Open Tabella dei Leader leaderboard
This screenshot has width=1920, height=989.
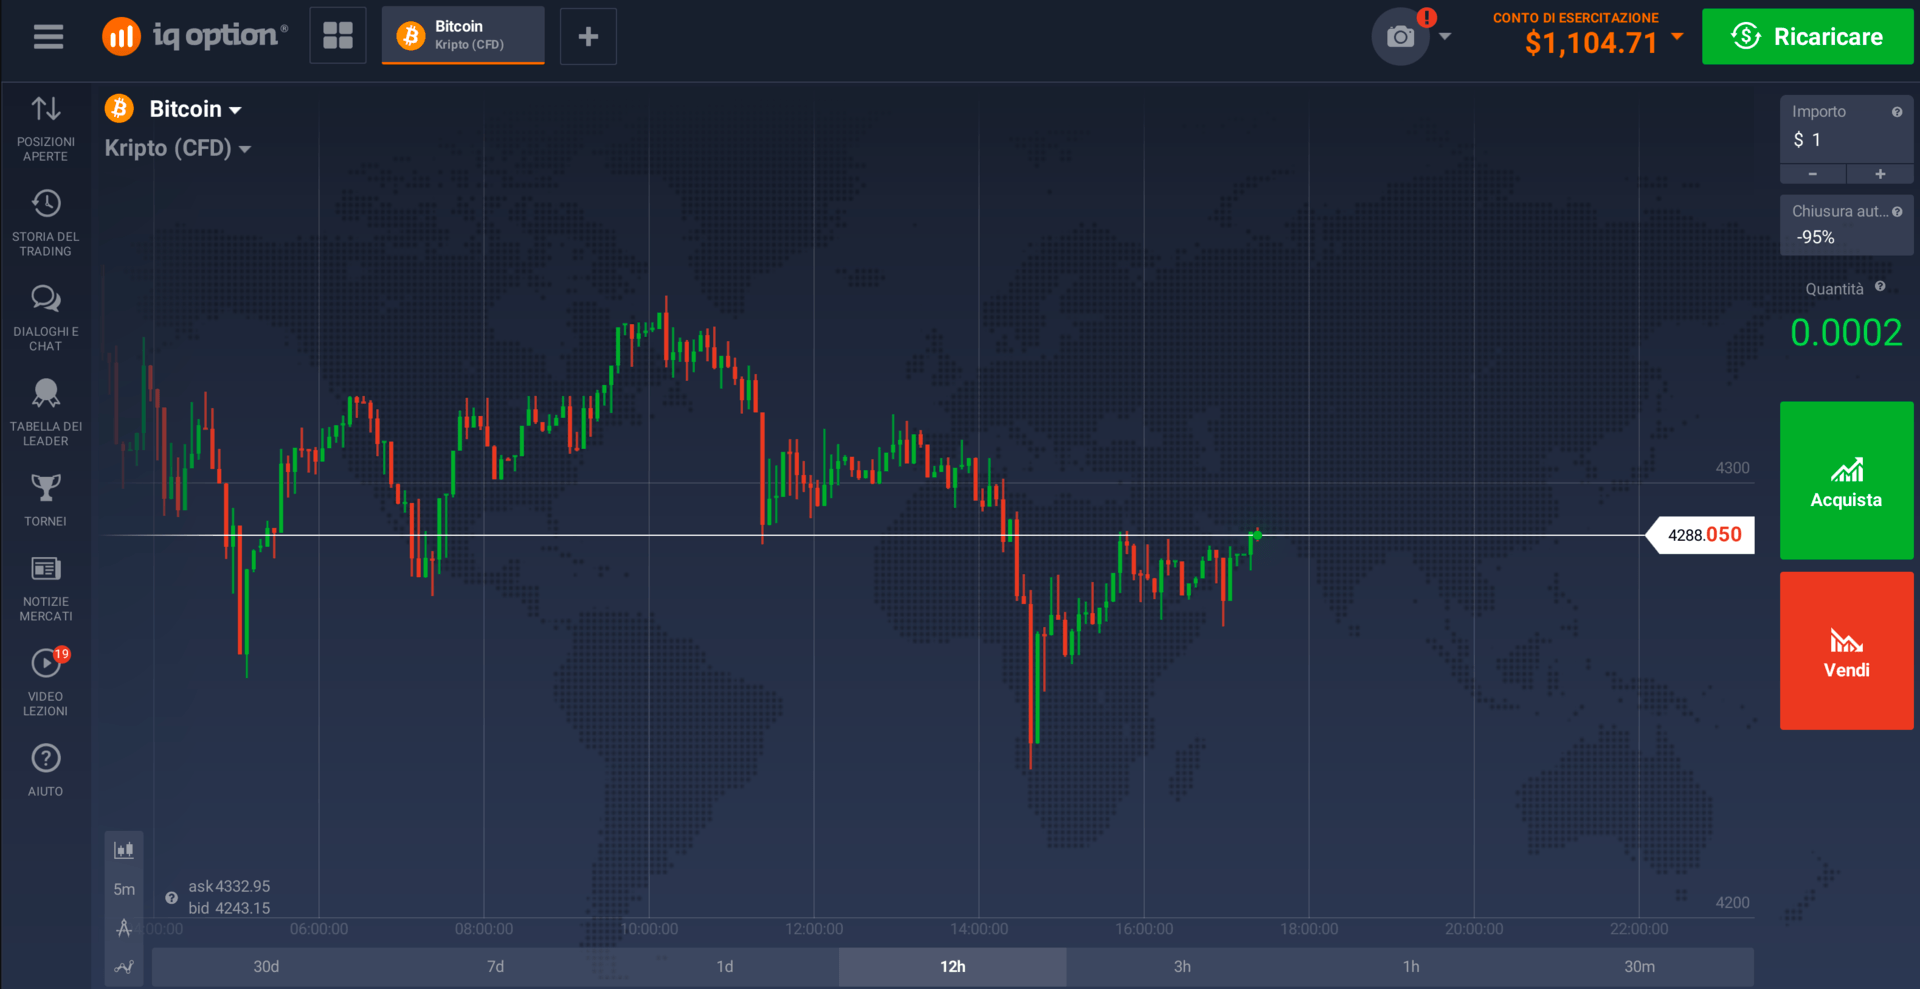pos(46,412)
